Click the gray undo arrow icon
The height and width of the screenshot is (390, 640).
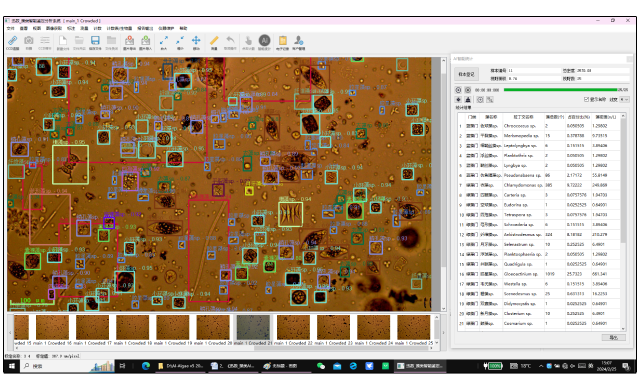pyautogui.click(x=231, y=40)
